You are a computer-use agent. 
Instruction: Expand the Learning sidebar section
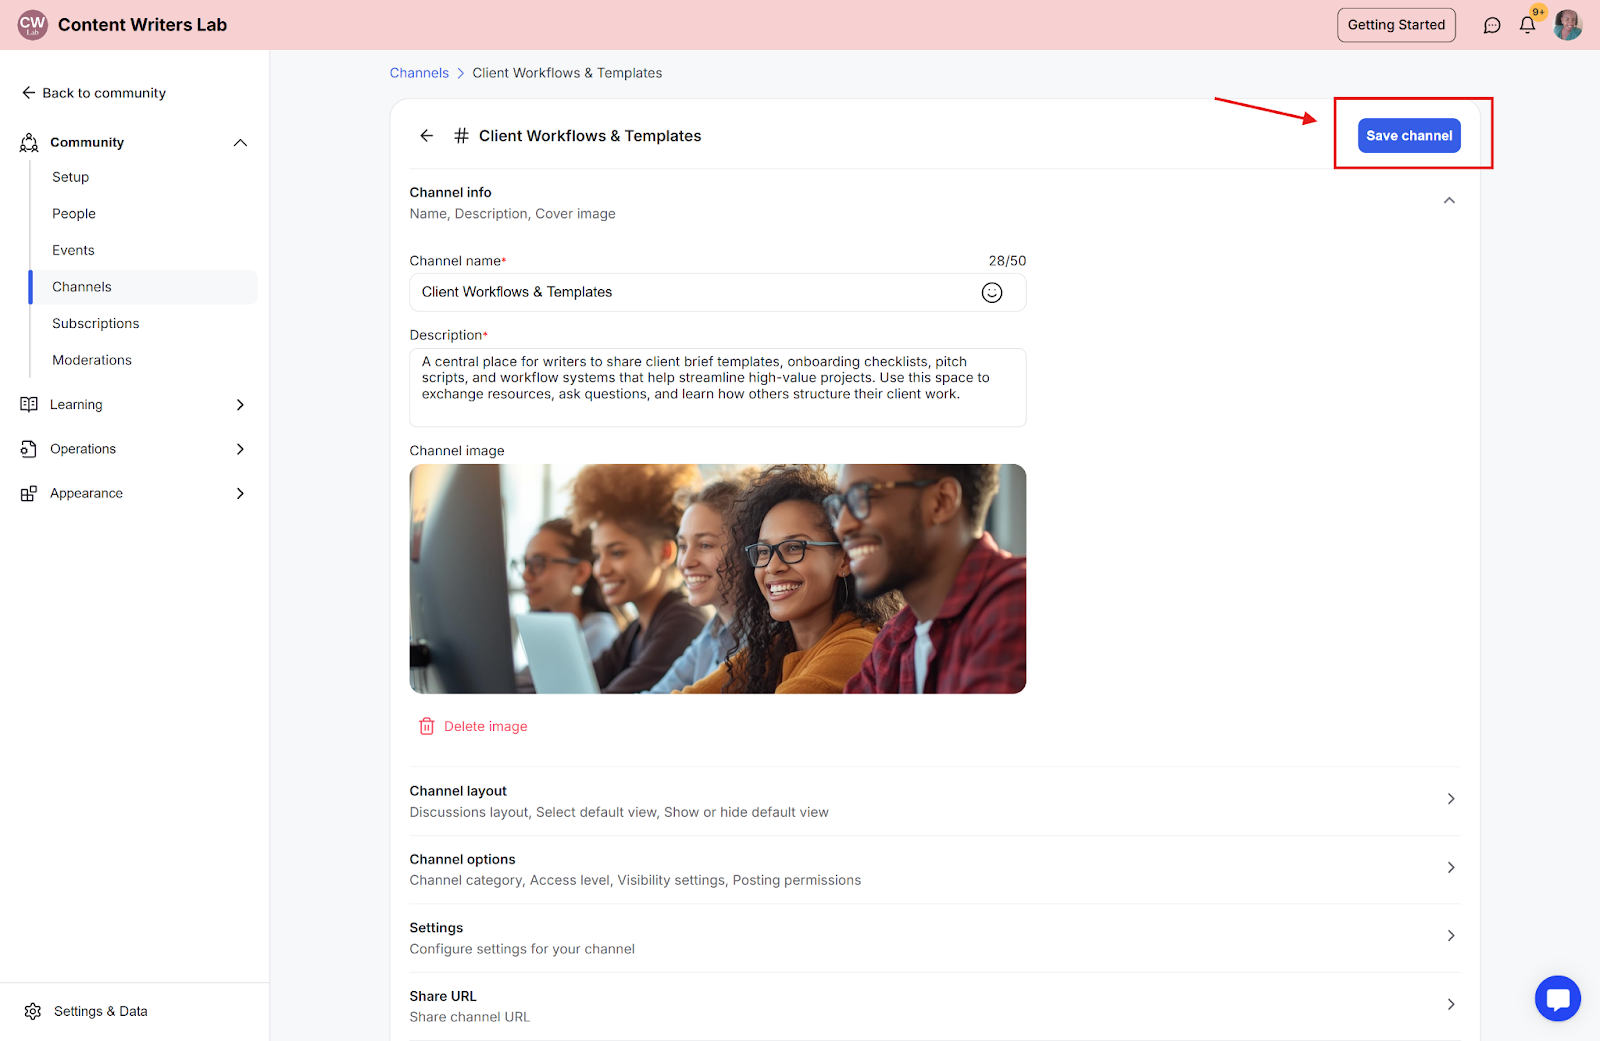click(240, 405)
